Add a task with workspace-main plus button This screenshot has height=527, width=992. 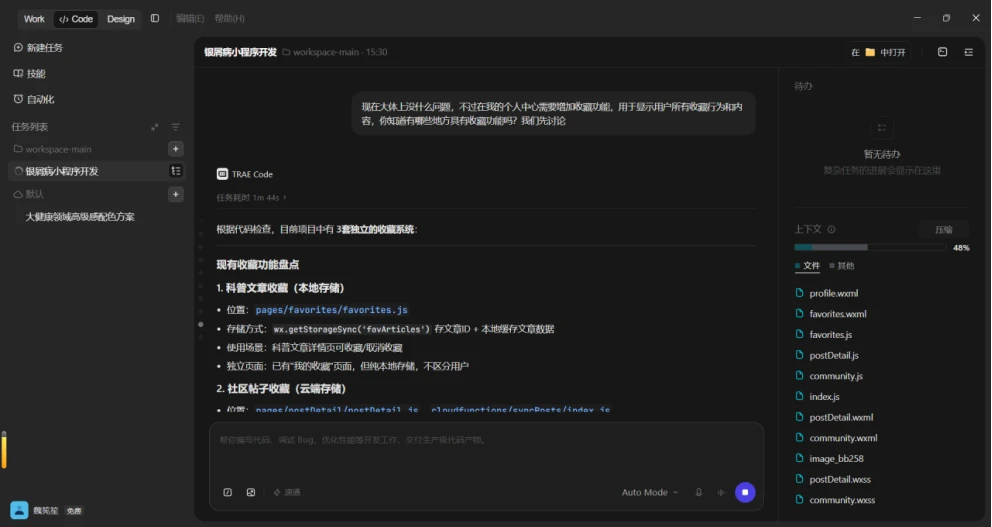pyautogui.click(x=176, y=149)
